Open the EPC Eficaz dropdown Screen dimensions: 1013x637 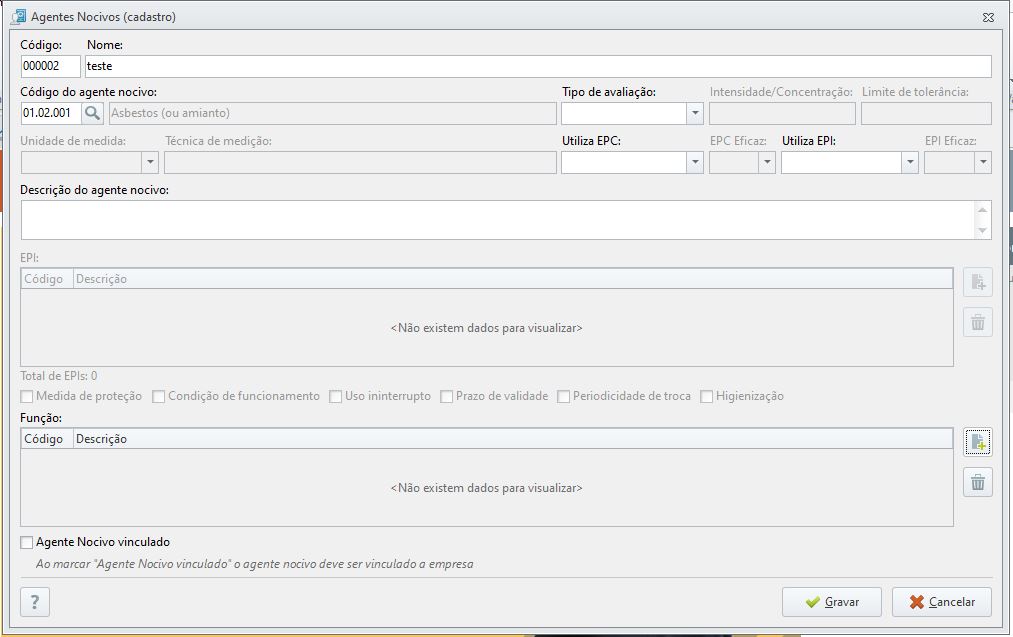(767, 162)
